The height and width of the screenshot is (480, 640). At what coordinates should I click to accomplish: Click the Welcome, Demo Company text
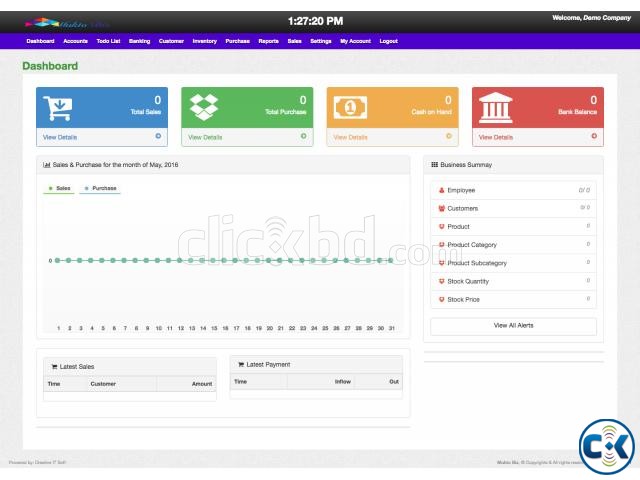pos(591,18)
